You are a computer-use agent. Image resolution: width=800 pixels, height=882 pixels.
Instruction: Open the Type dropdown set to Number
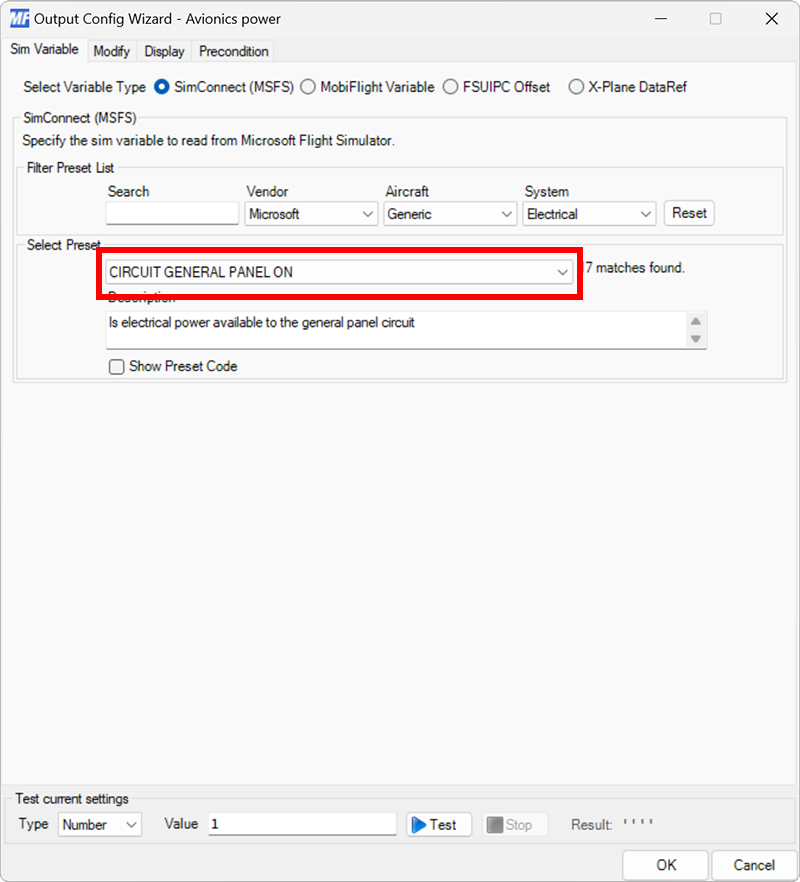(x=98, y=824)
